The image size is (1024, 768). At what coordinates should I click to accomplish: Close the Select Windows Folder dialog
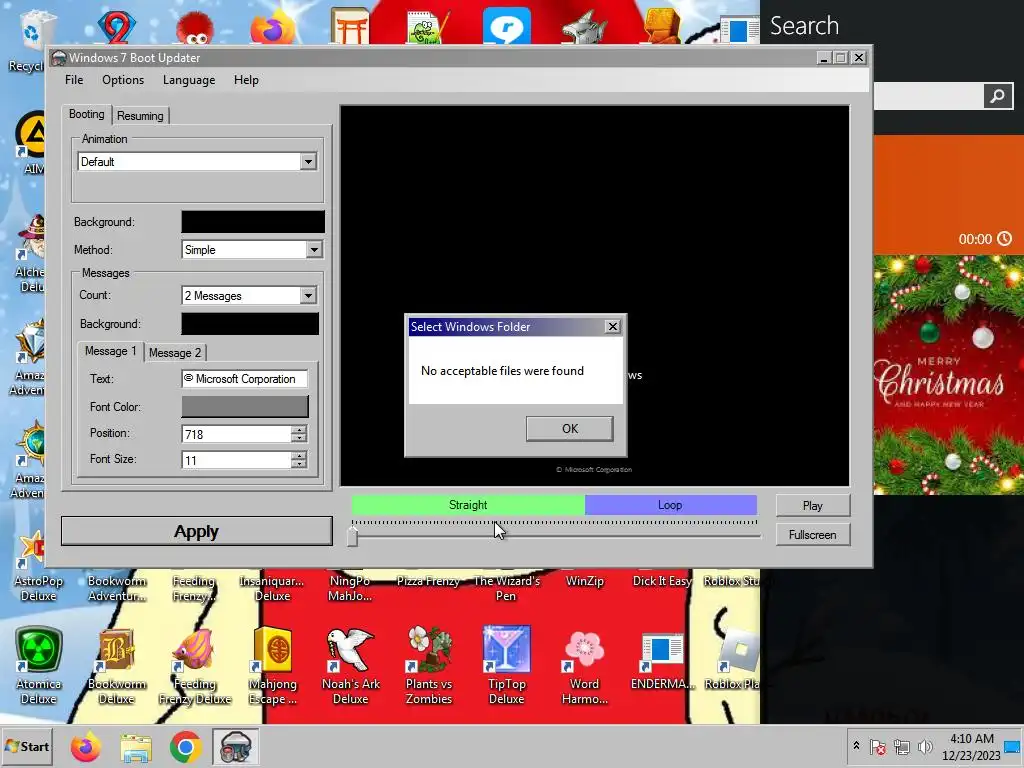[x=612, y=327]
